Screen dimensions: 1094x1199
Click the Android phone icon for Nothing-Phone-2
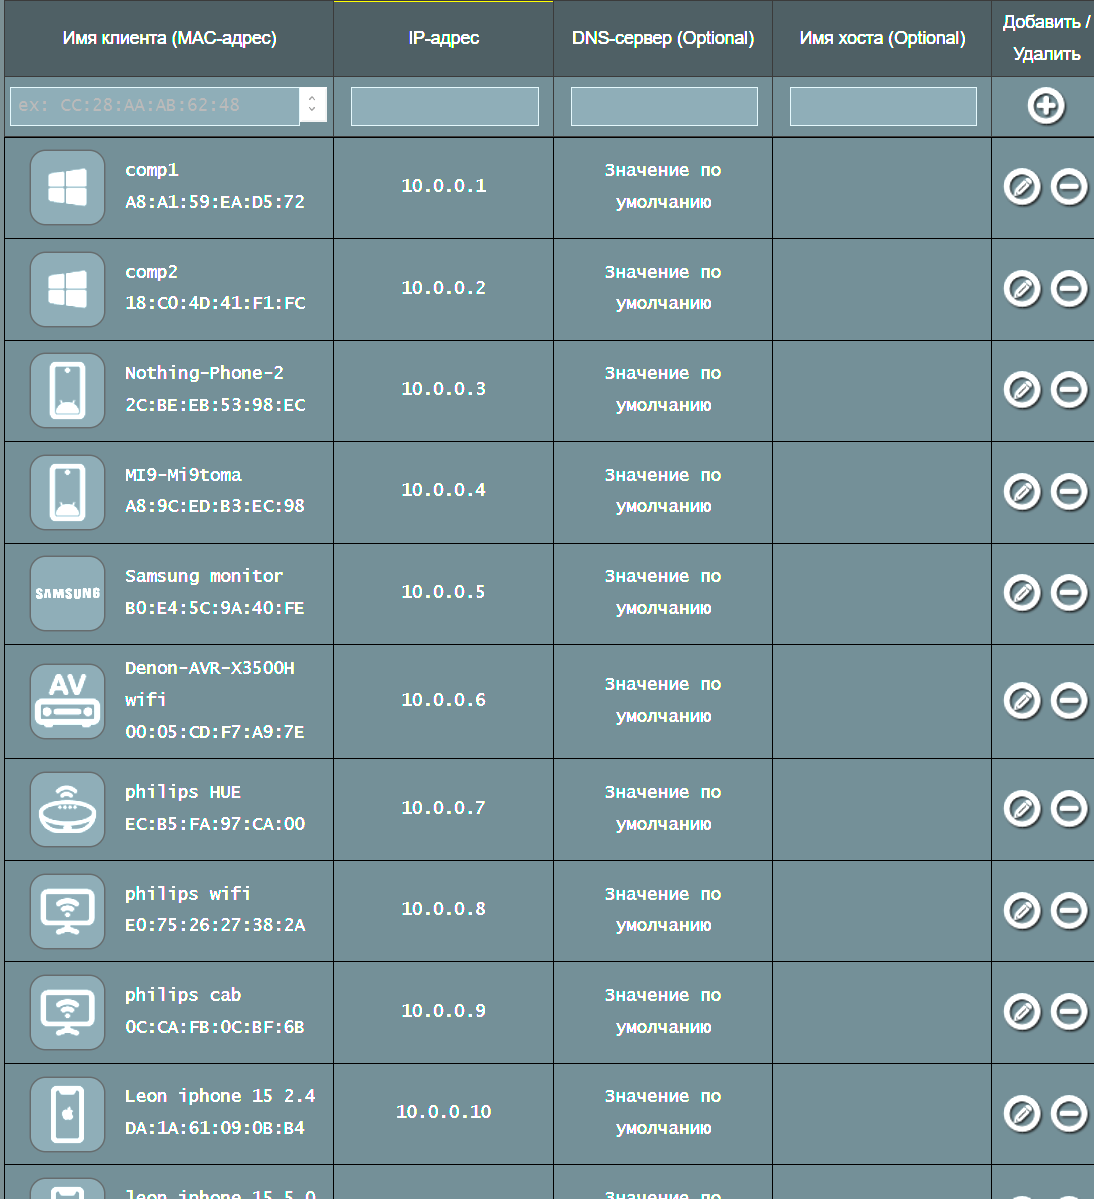[67, 390]
